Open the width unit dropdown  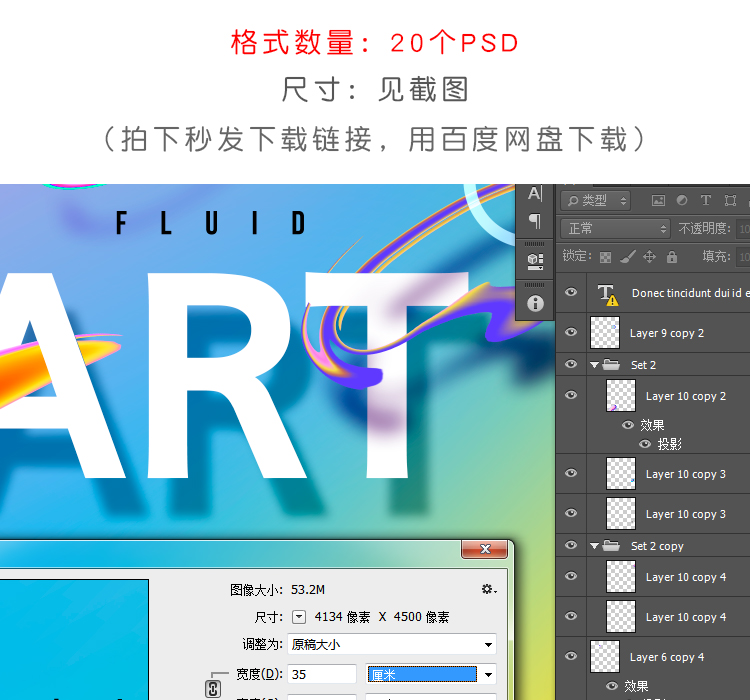pyautogui.click(x=431, y=675)
